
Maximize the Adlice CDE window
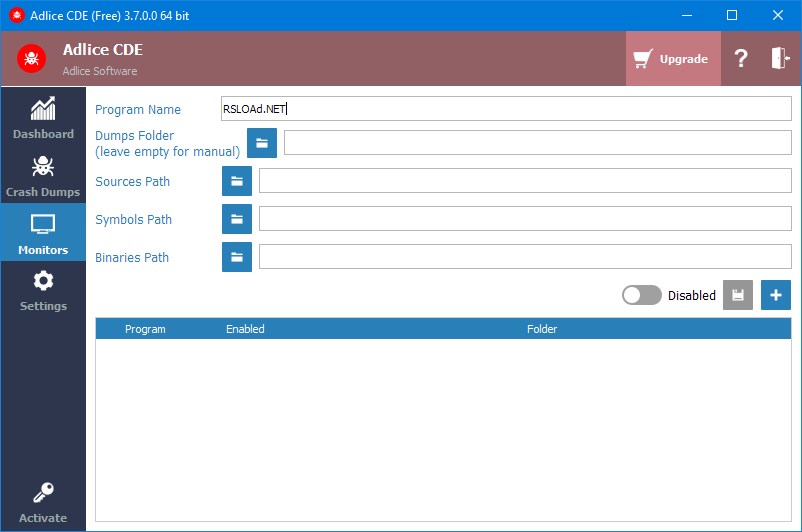(x=732, y=15)
